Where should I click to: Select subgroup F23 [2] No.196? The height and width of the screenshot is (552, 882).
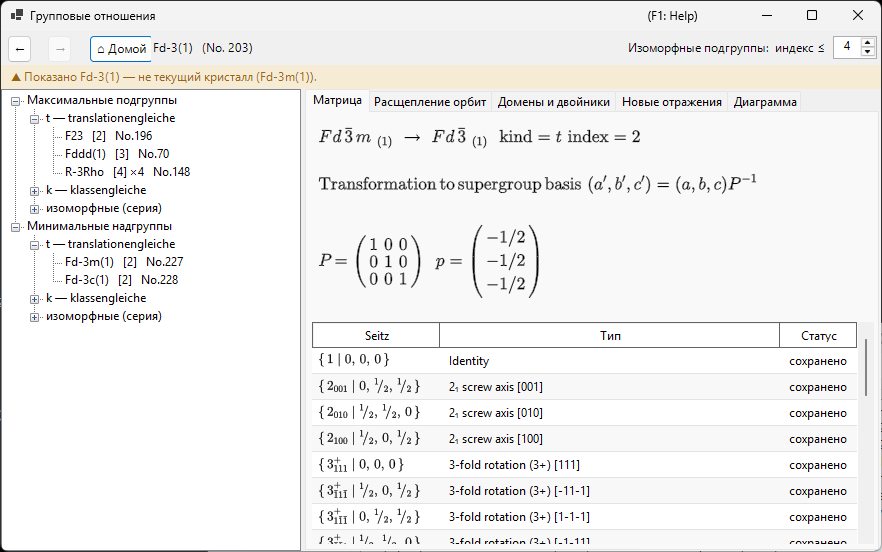108,136
